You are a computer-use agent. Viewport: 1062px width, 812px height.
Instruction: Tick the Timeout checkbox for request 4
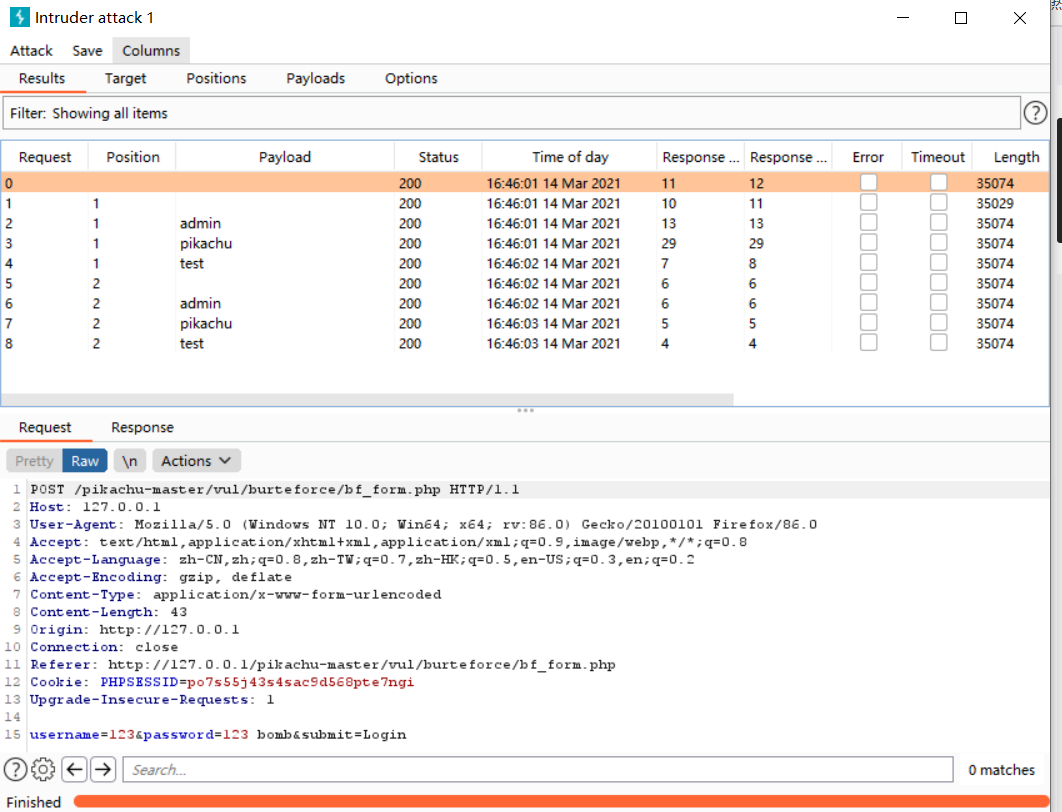[x=938, y=263]
